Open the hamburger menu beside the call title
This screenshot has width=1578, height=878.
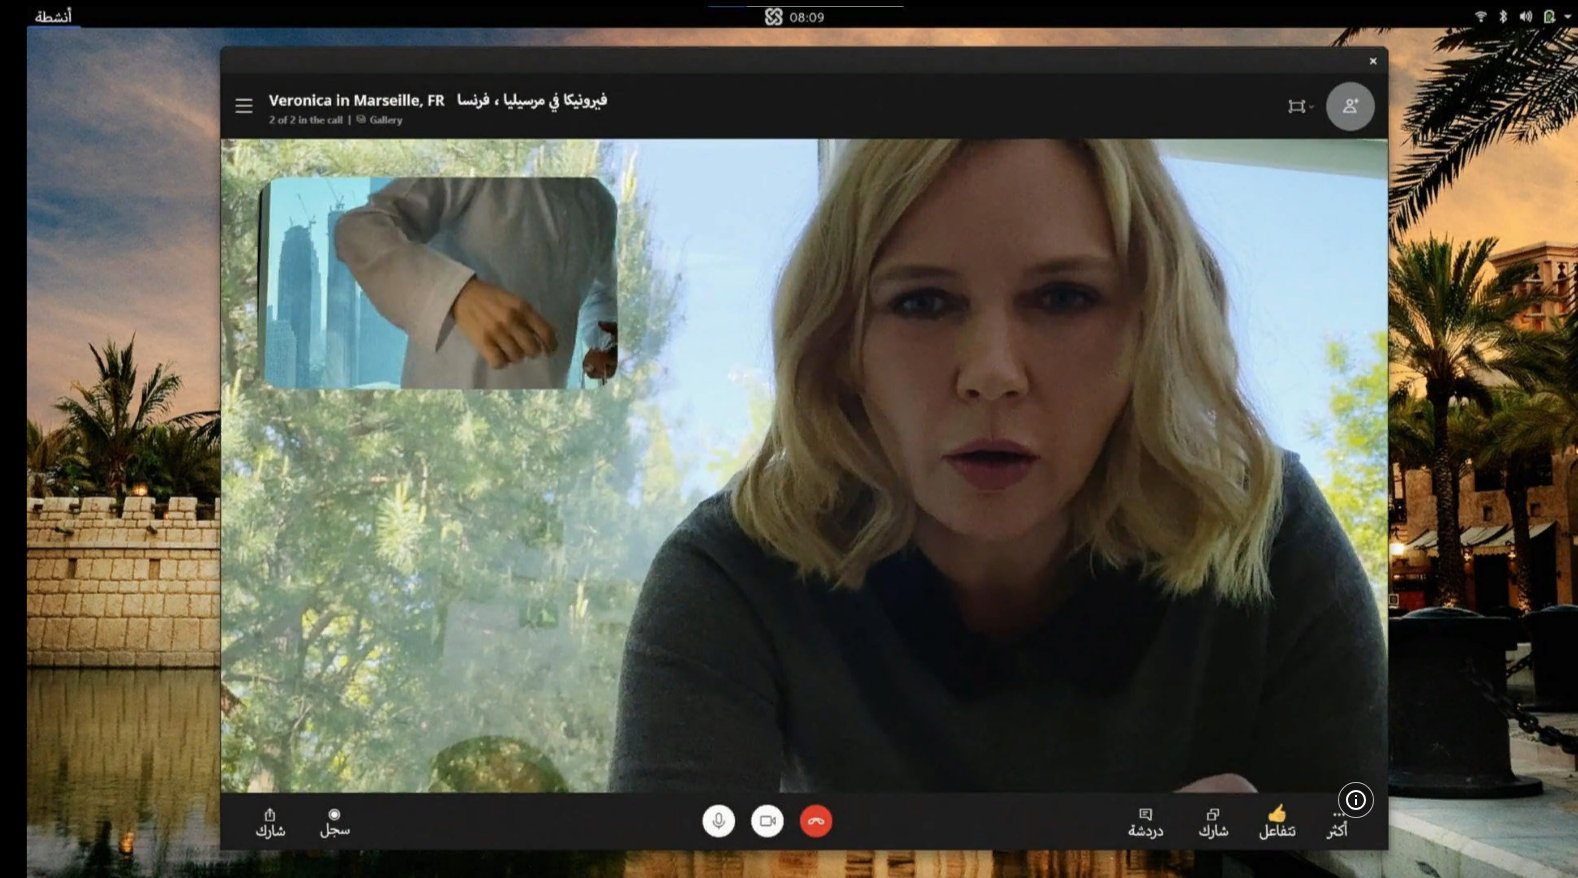244,106
